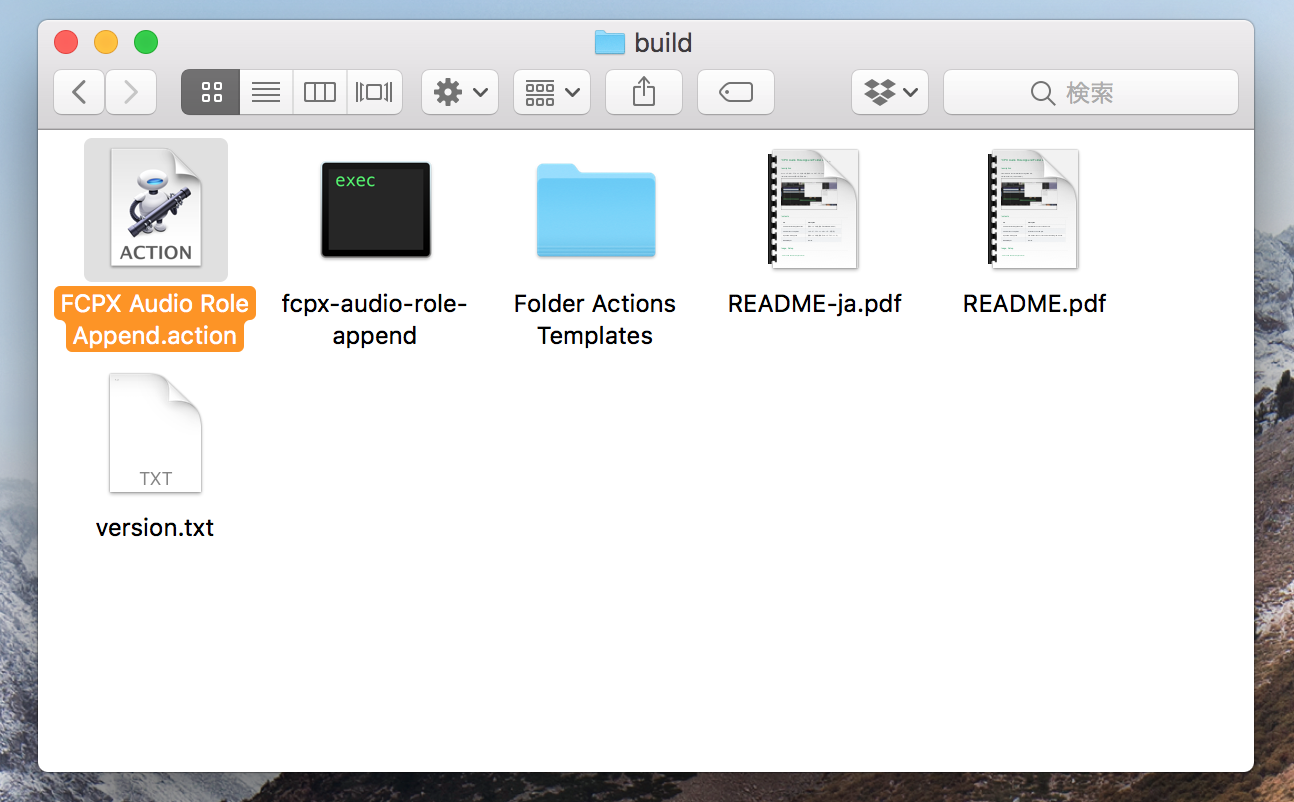The width and height of the screenshot is (1294, 802).
Task: Click the README-ja.pdf file name
Action: tap(815, 304)
